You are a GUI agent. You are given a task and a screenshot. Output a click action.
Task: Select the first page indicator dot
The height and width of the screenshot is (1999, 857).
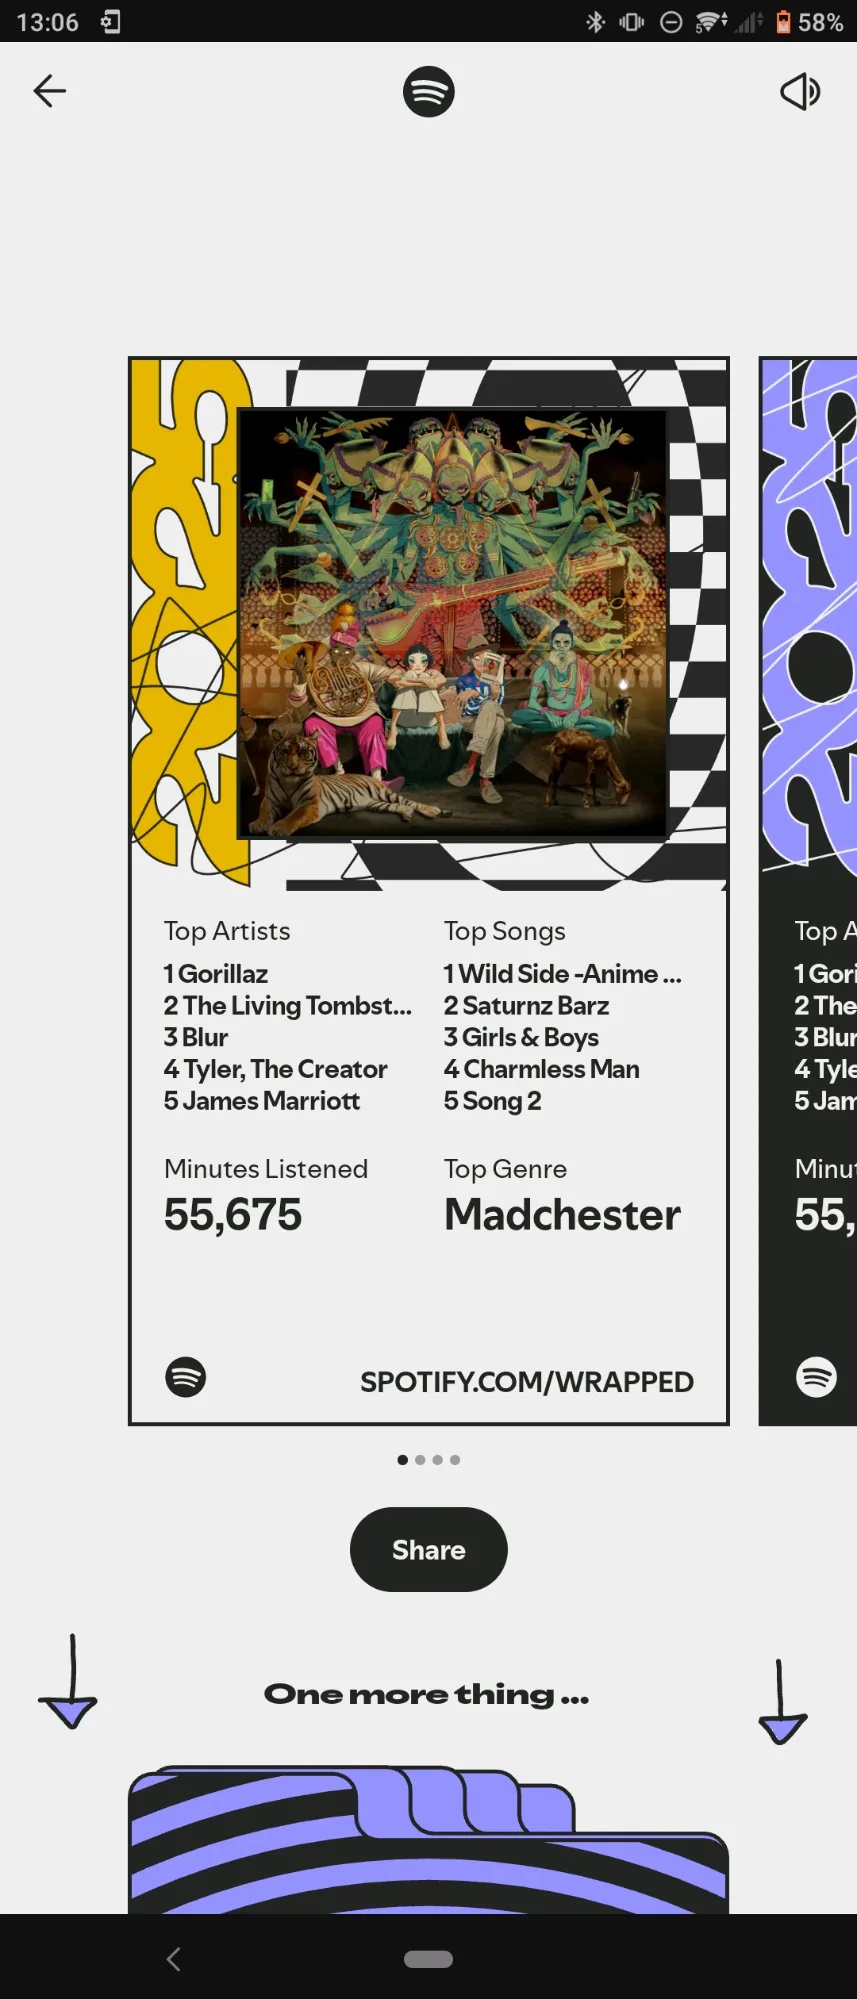(403, 1460)
